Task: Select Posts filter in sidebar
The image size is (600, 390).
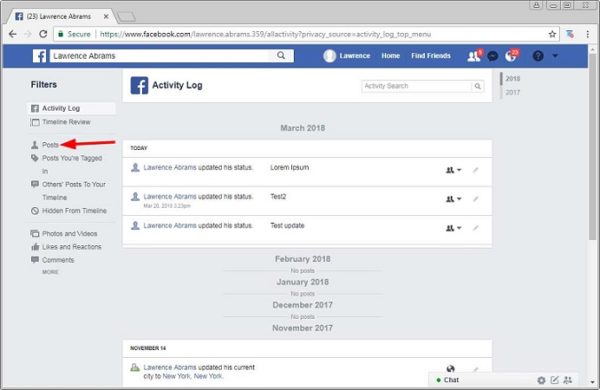Action: tap(50, 145)
